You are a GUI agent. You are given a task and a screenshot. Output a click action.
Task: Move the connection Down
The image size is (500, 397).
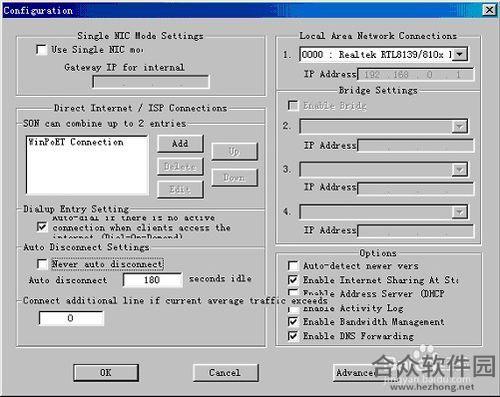point(234,177)
